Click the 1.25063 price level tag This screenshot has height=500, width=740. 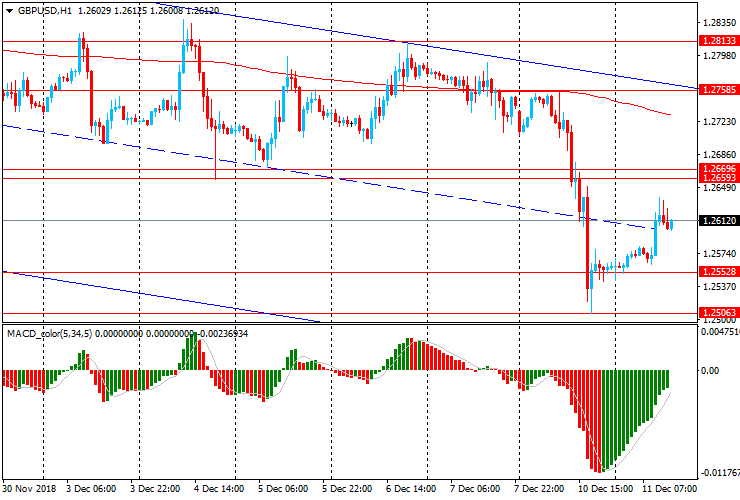(719, 313)
